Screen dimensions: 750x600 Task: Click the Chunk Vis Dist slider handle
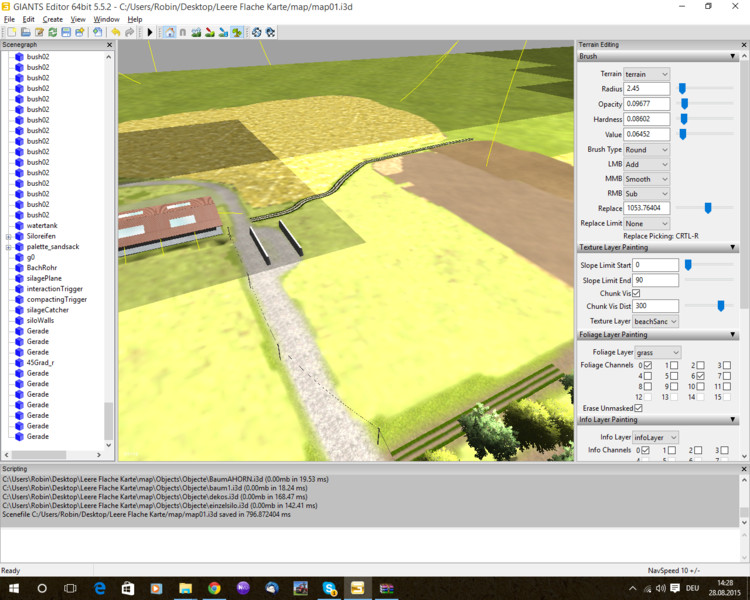pos(721,306)
